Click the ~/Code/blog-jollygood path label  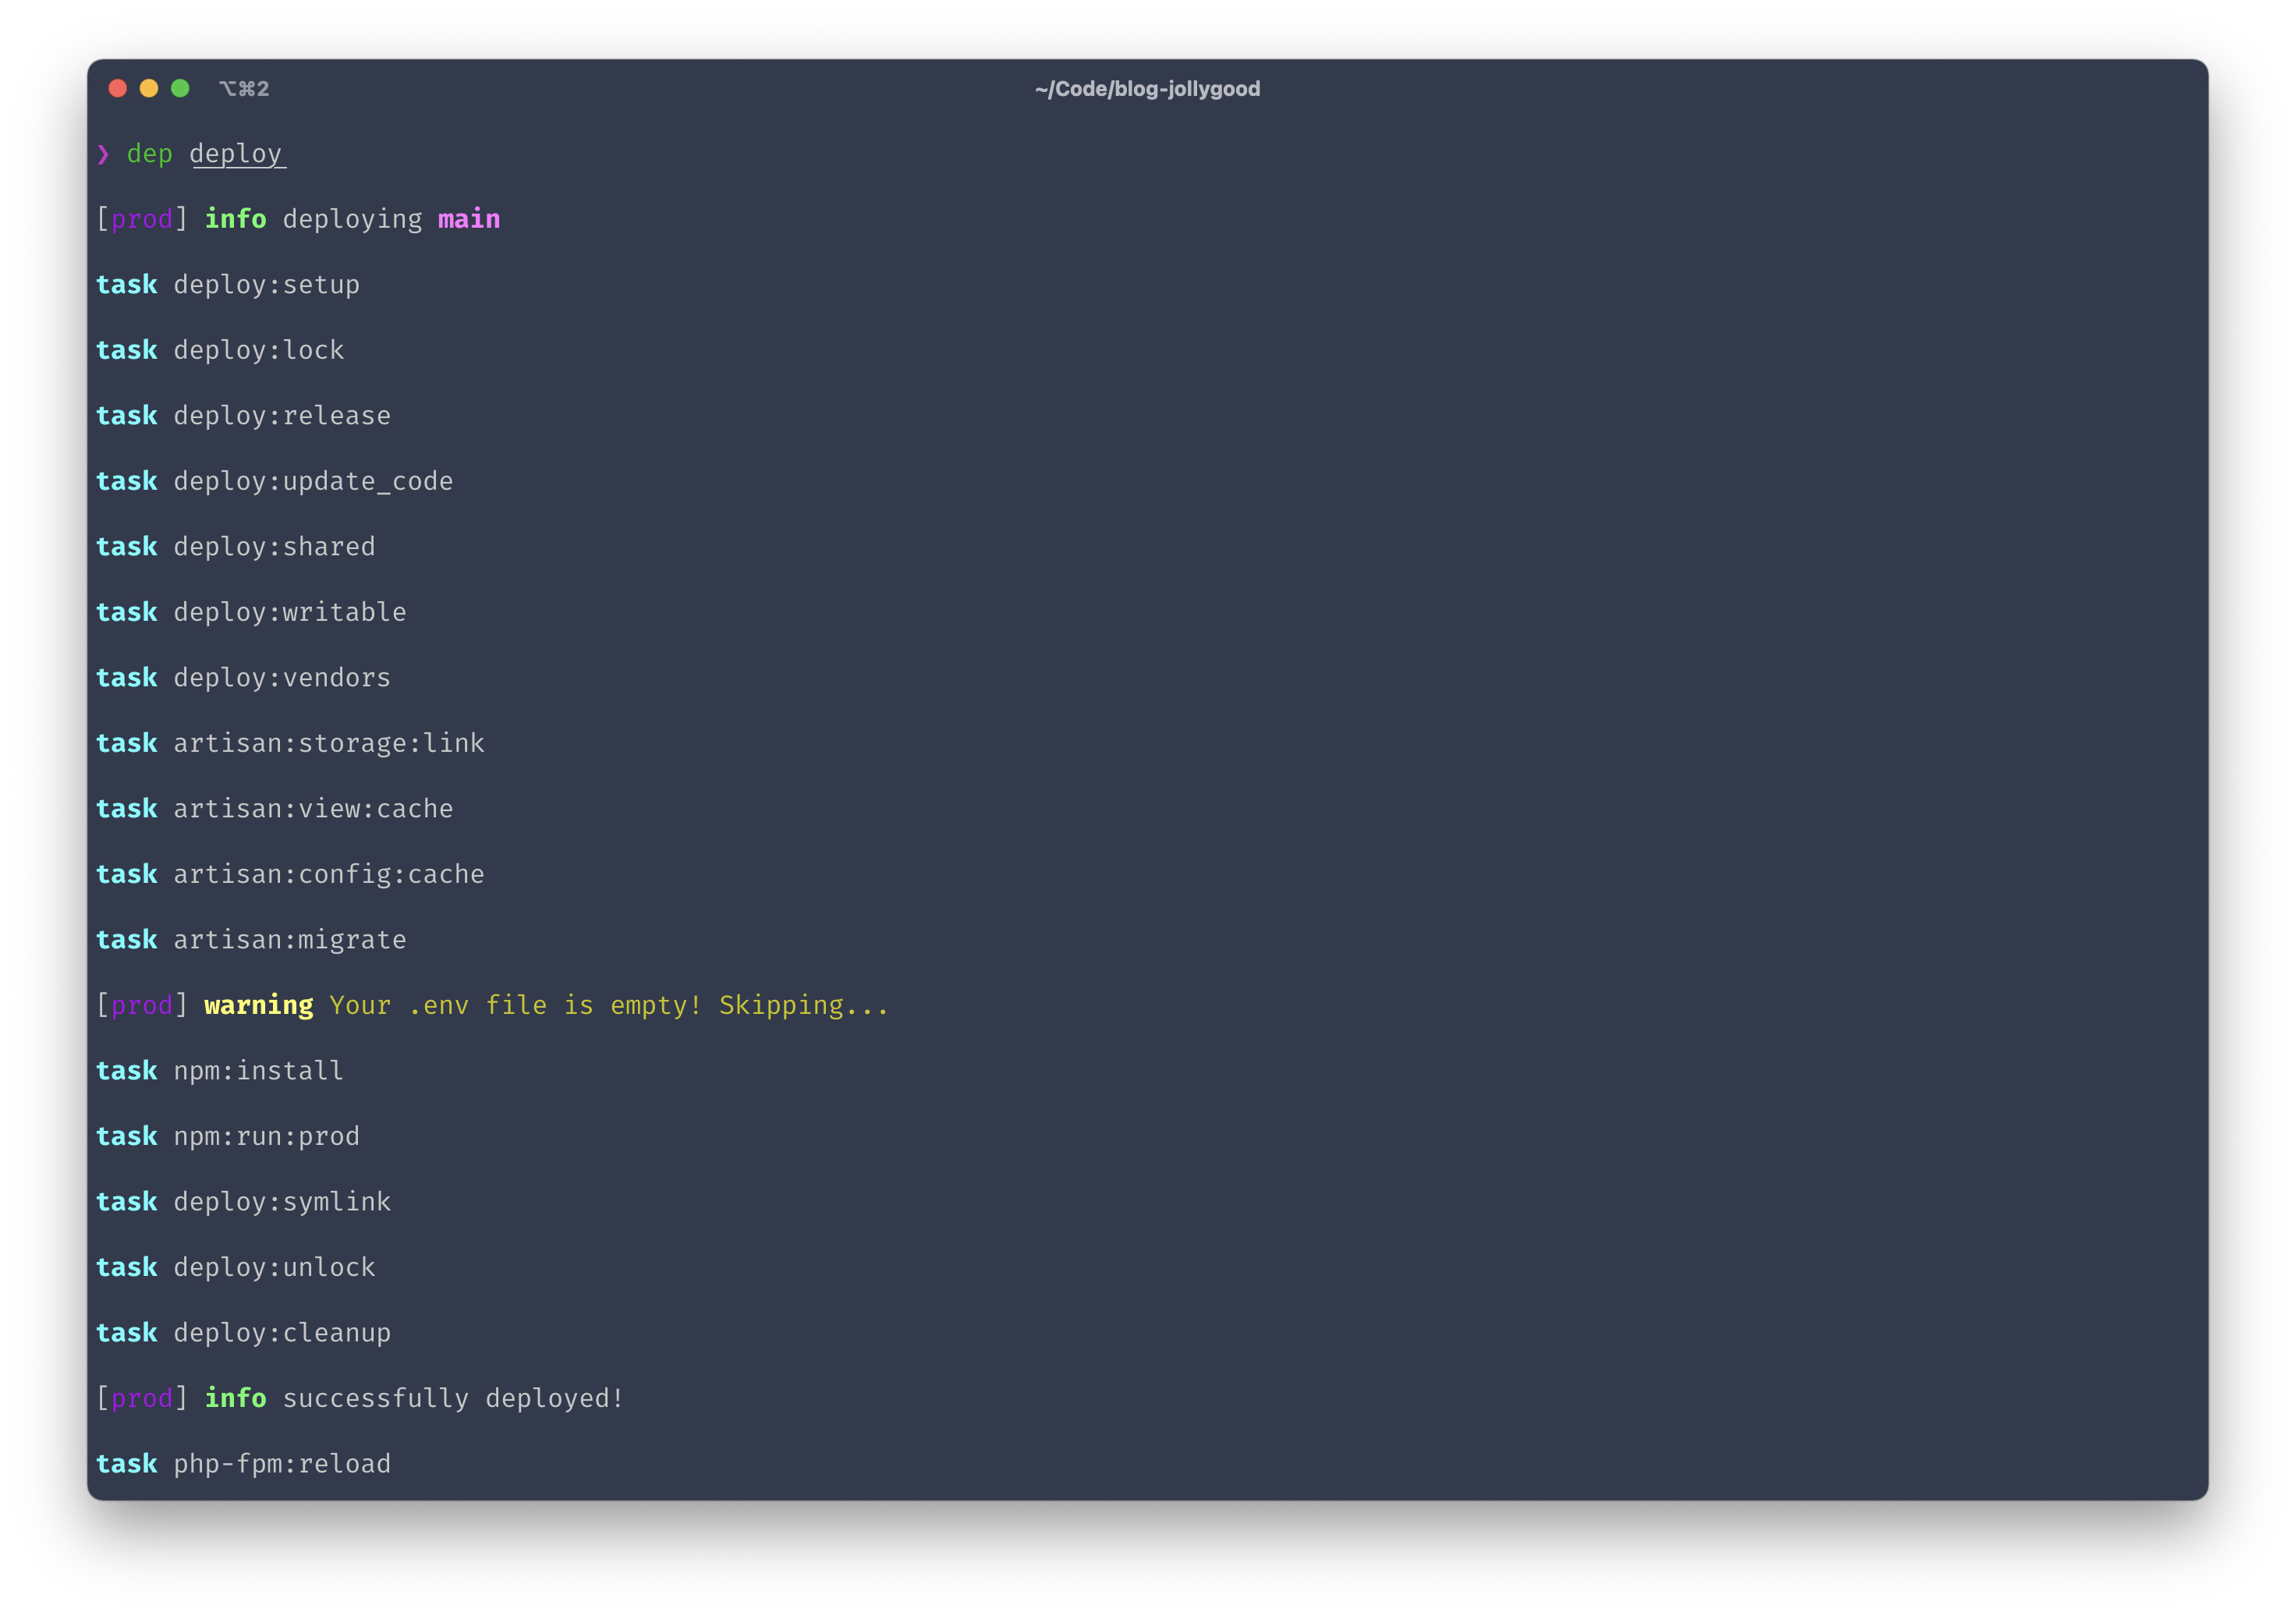coord(1149,87)
